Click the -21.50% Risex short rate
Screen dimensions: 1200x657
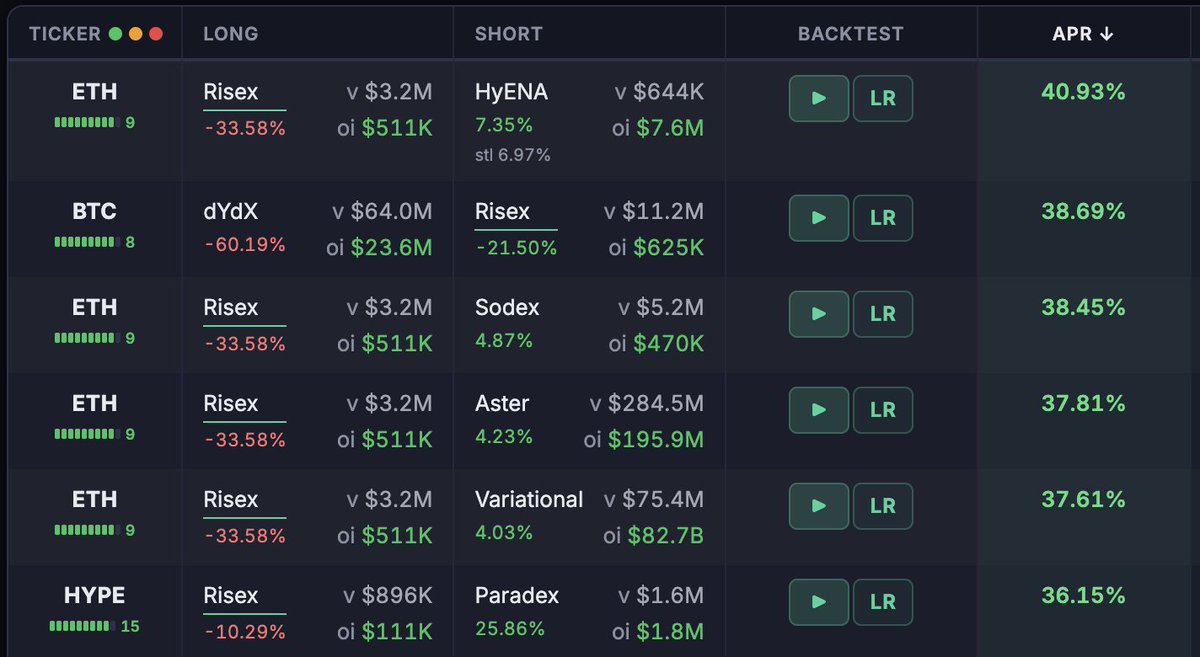pyautogui.click(x=516, y=248)
